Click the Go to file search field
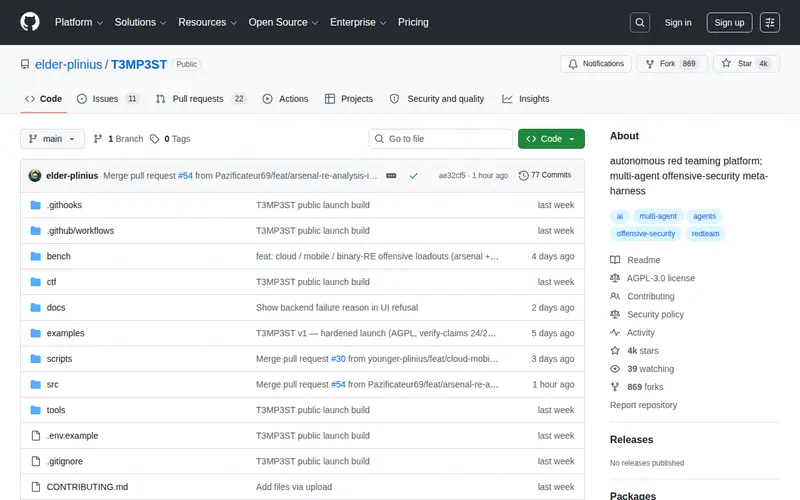800x500 pixels. 441,139
